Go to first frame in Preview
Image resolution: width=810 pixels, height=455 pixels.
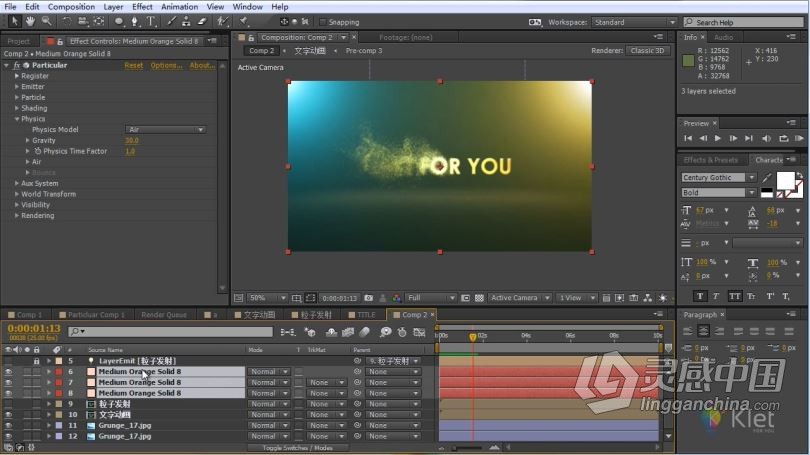(x=688, y=138)
